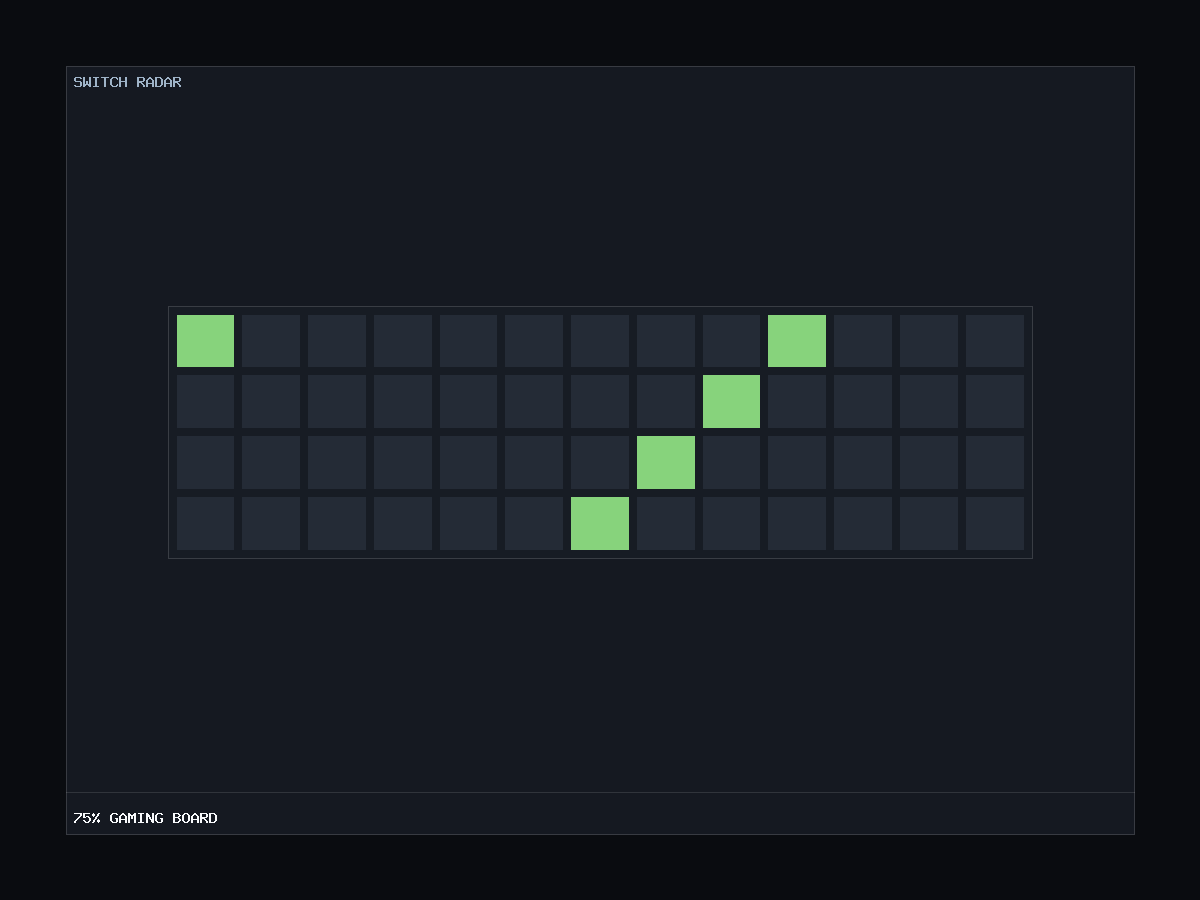
Task: Select the first key of the third row
Action: pyautogui.click(x=205, y=462)
